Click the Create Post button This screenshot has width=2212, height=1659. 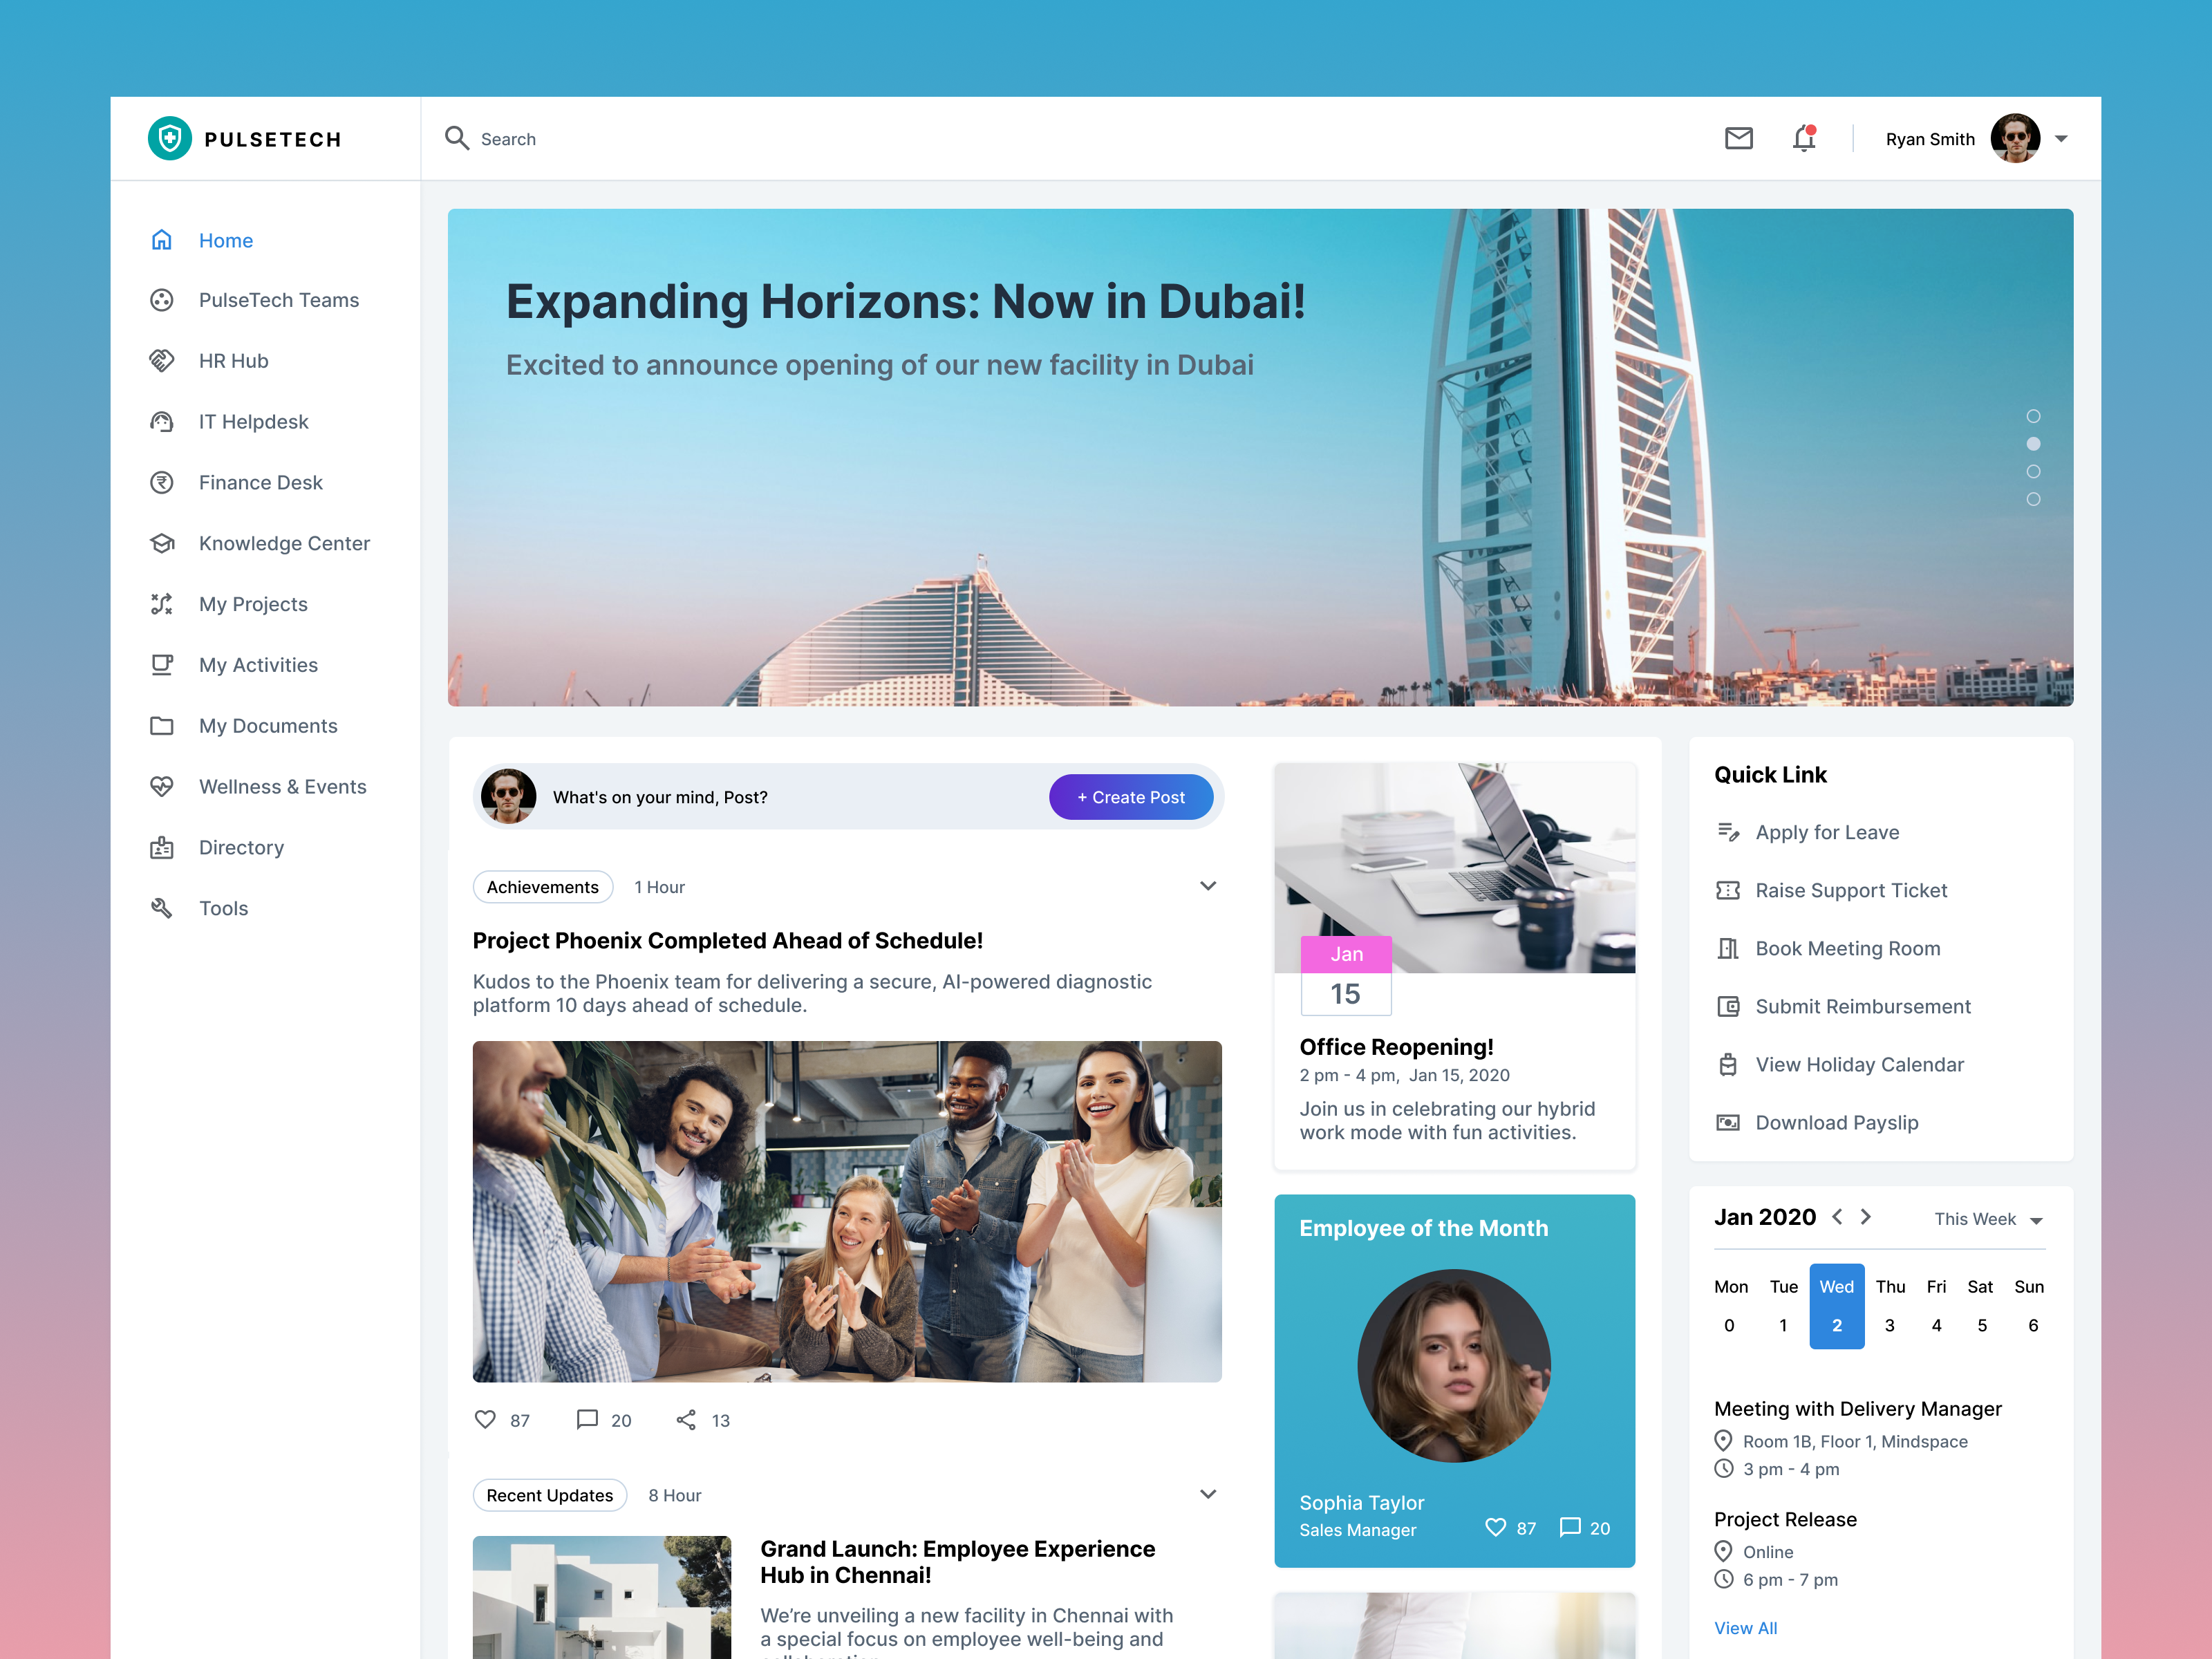pyautogui.click(x=1131, y=797)
